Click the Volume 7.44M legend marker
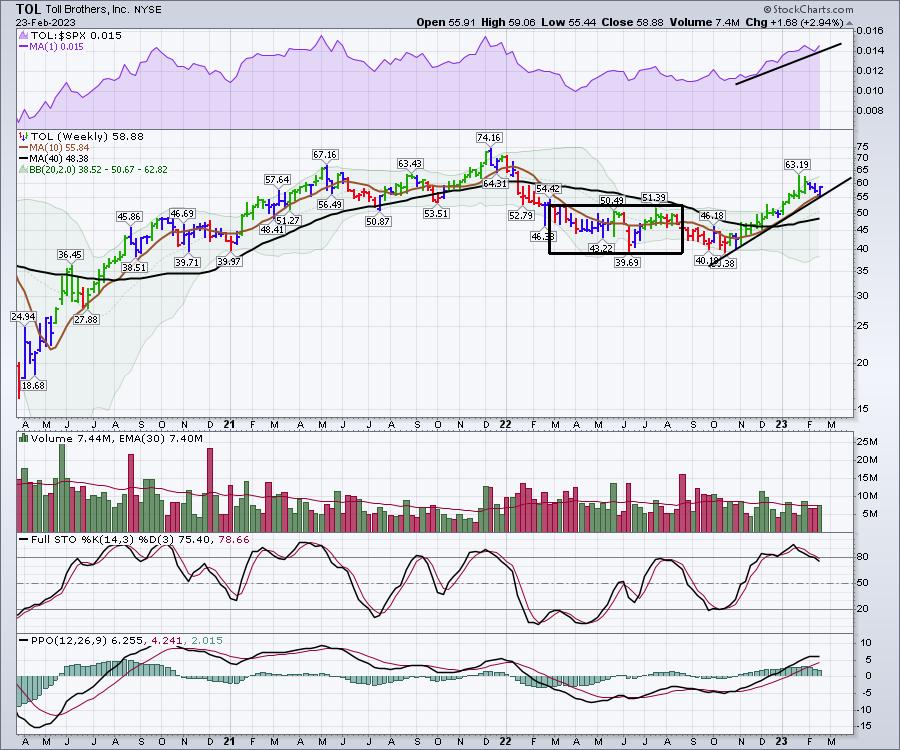900x750 pixels. [22, 438]
